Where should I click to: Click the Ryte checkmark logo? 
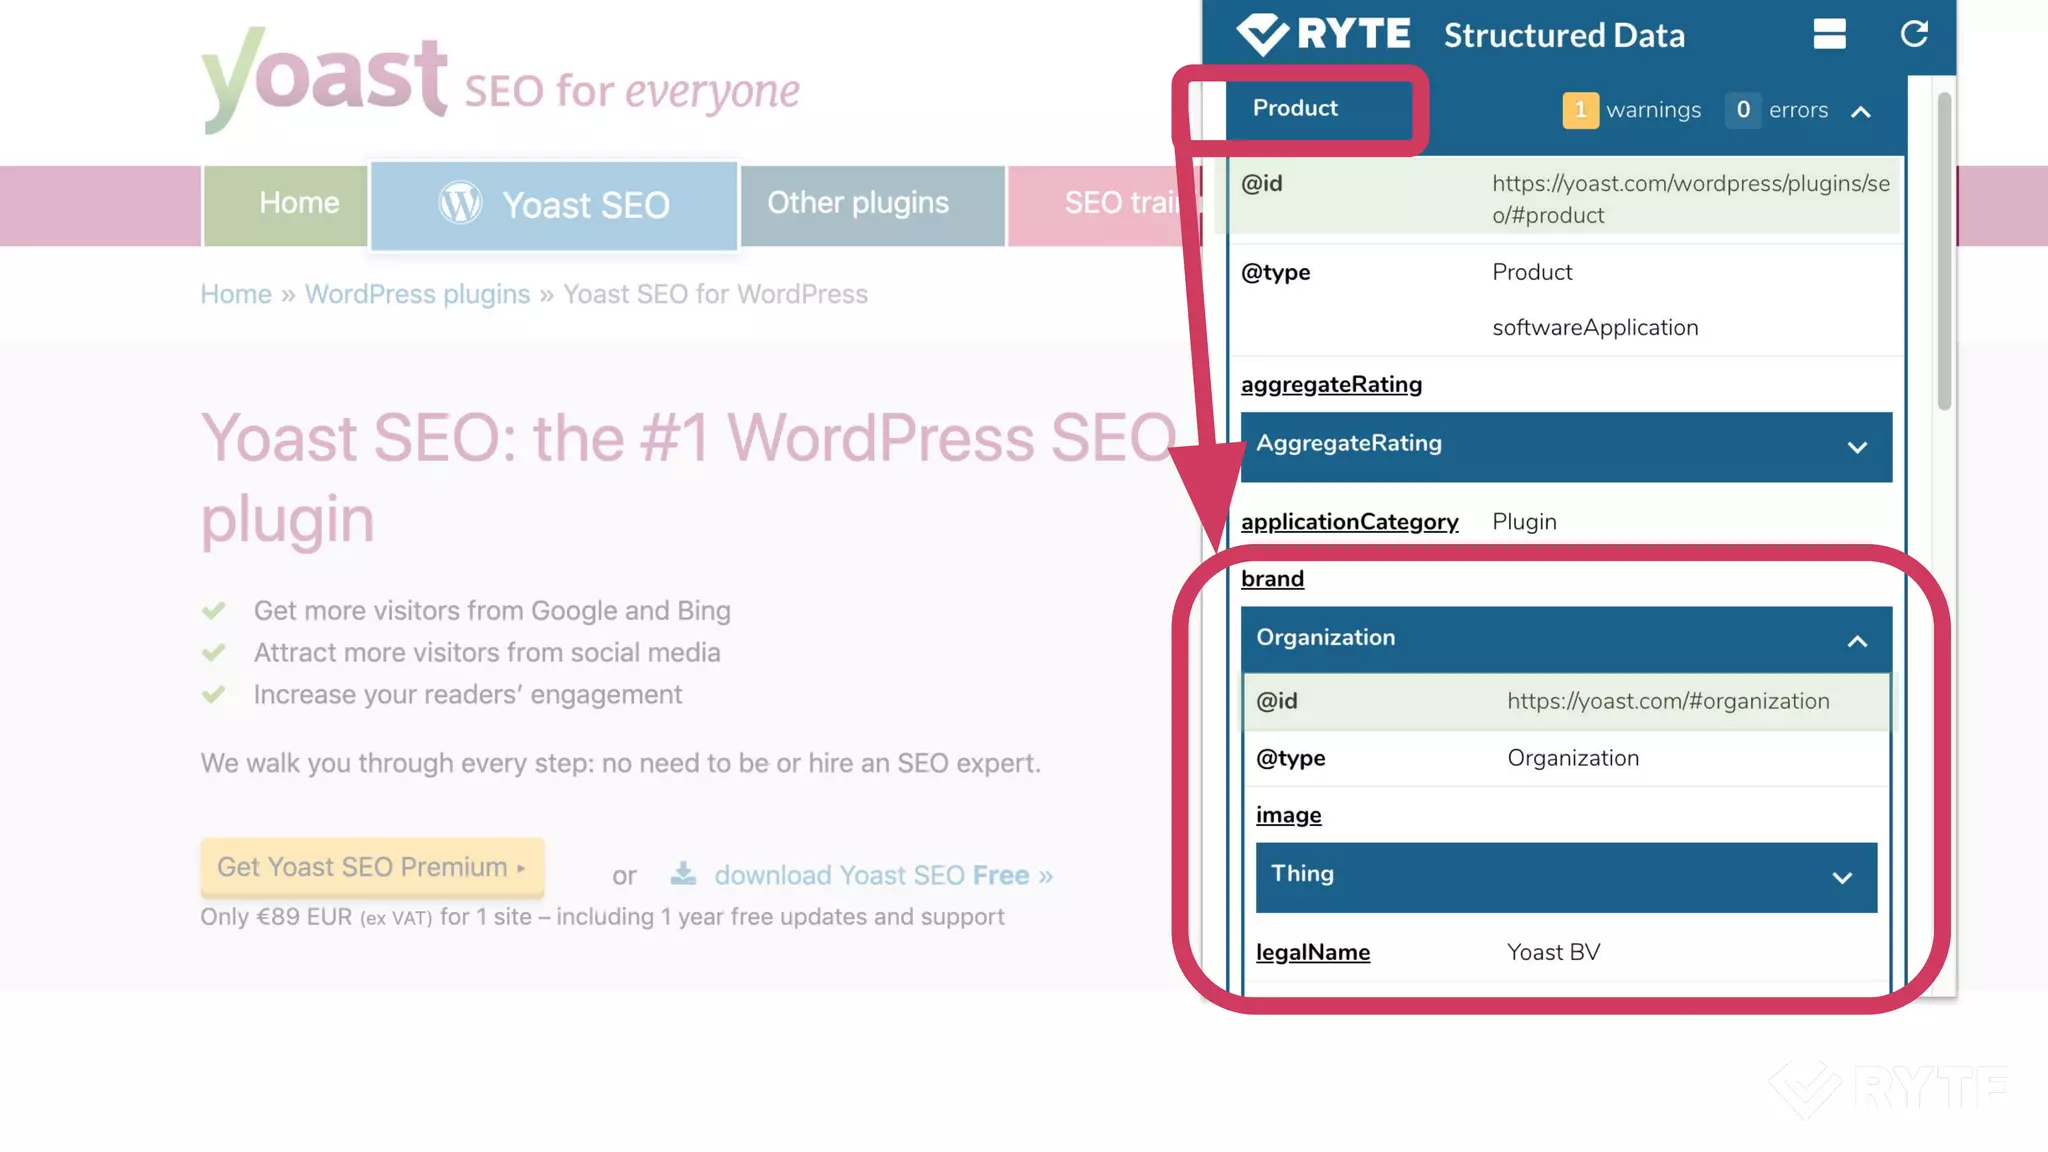[x=1263, y=34]
